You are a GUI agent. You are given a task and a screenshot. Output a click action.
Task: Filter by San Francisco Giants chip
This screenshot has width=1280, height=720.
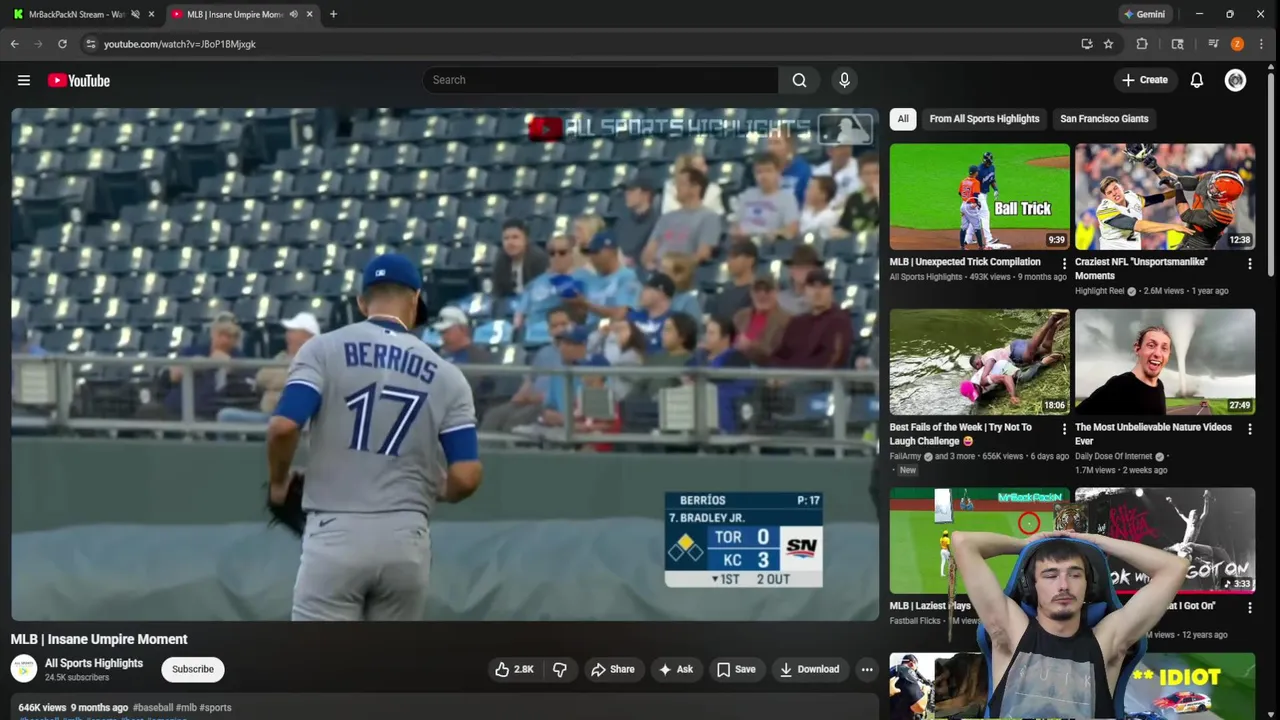[x=1104, y=118]
